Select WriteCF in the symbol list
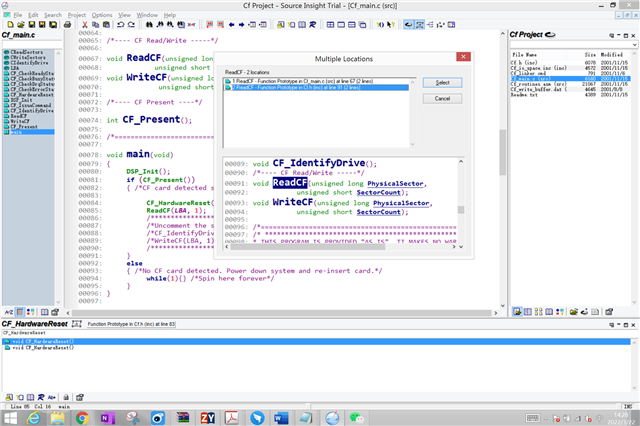This screenshot has height=426, width=640. click(x=20, y=121)
